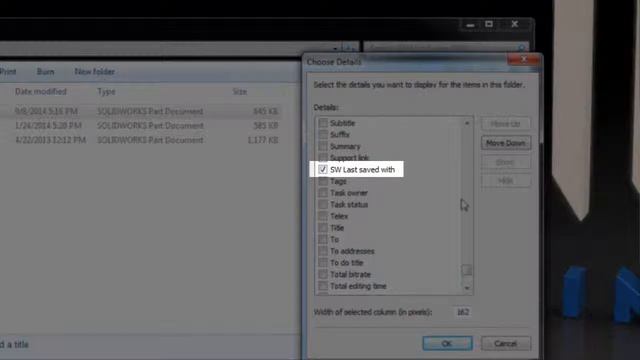Close the Choose Details dialog with X
The width and height of the screenshot is (640, 360).
pyautogui.click(x=523, y=60)
